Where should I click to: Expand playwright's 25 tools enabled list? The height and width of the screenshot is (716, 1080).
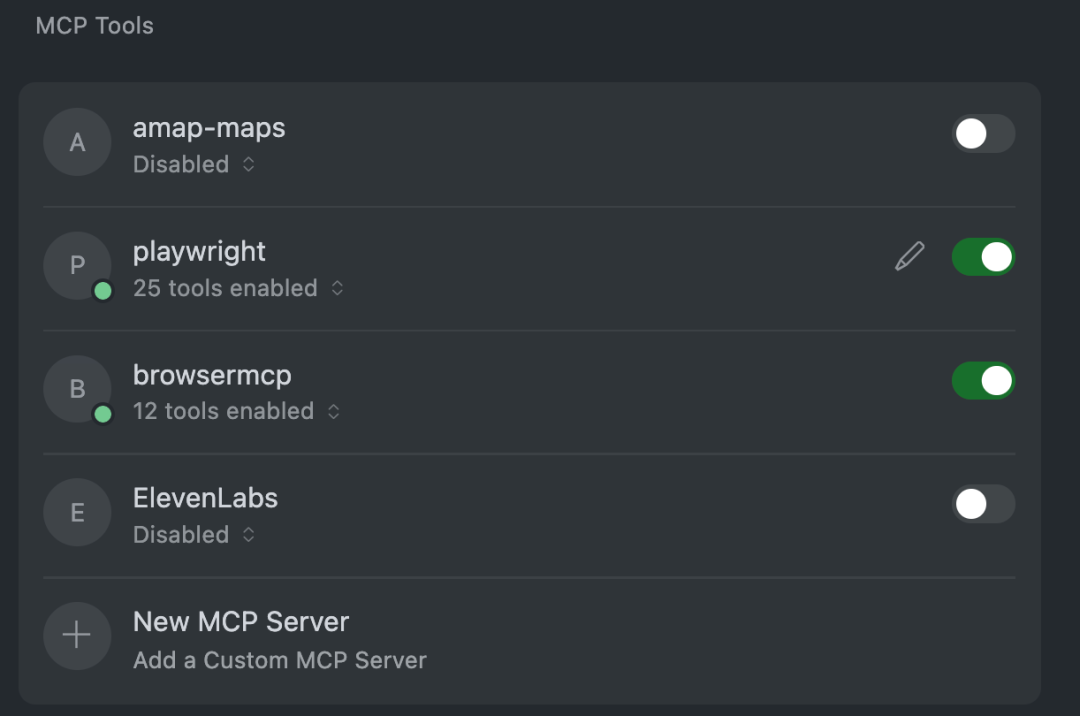338,288
